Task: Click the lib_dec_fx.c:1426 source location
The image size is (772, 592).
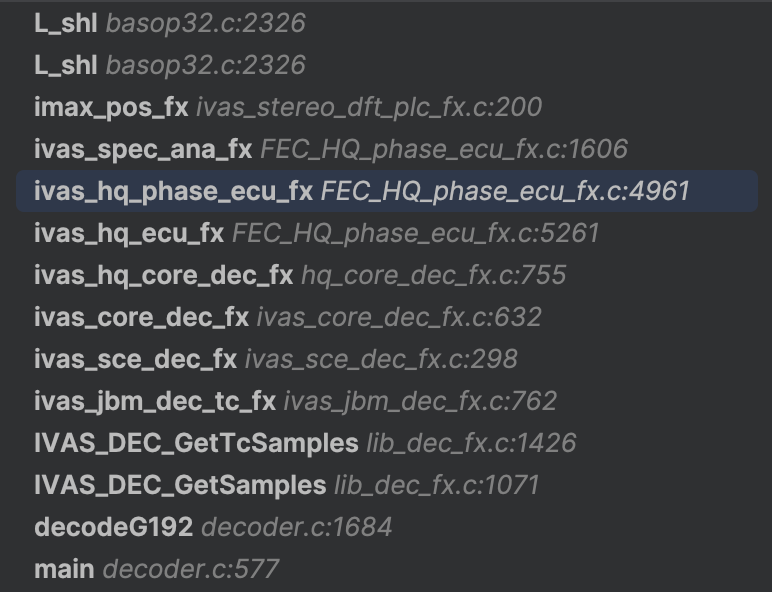Action: tap(471, 443)
